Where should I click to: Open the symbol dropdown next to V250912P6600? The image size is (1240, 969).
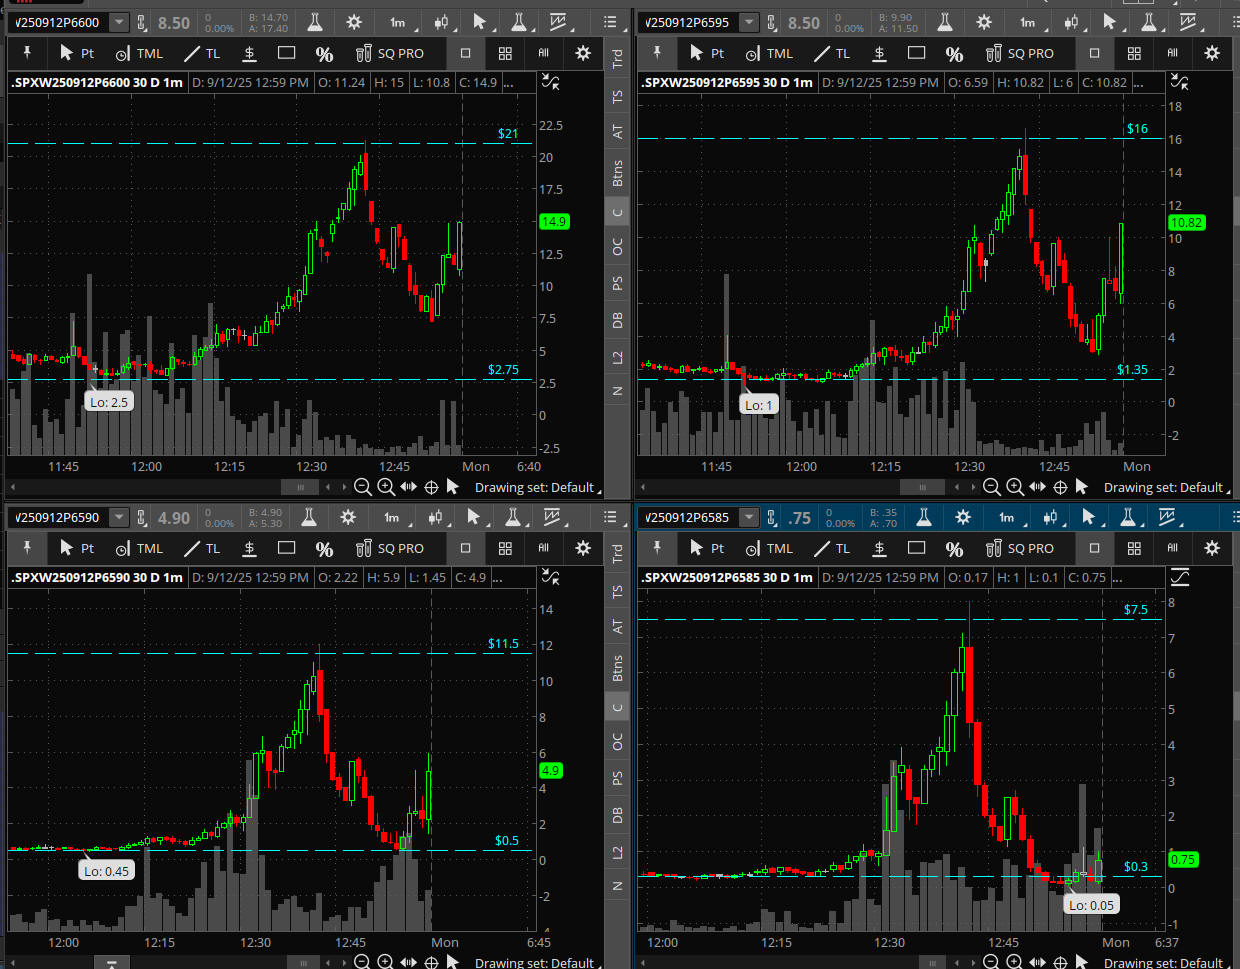[119, 22]
